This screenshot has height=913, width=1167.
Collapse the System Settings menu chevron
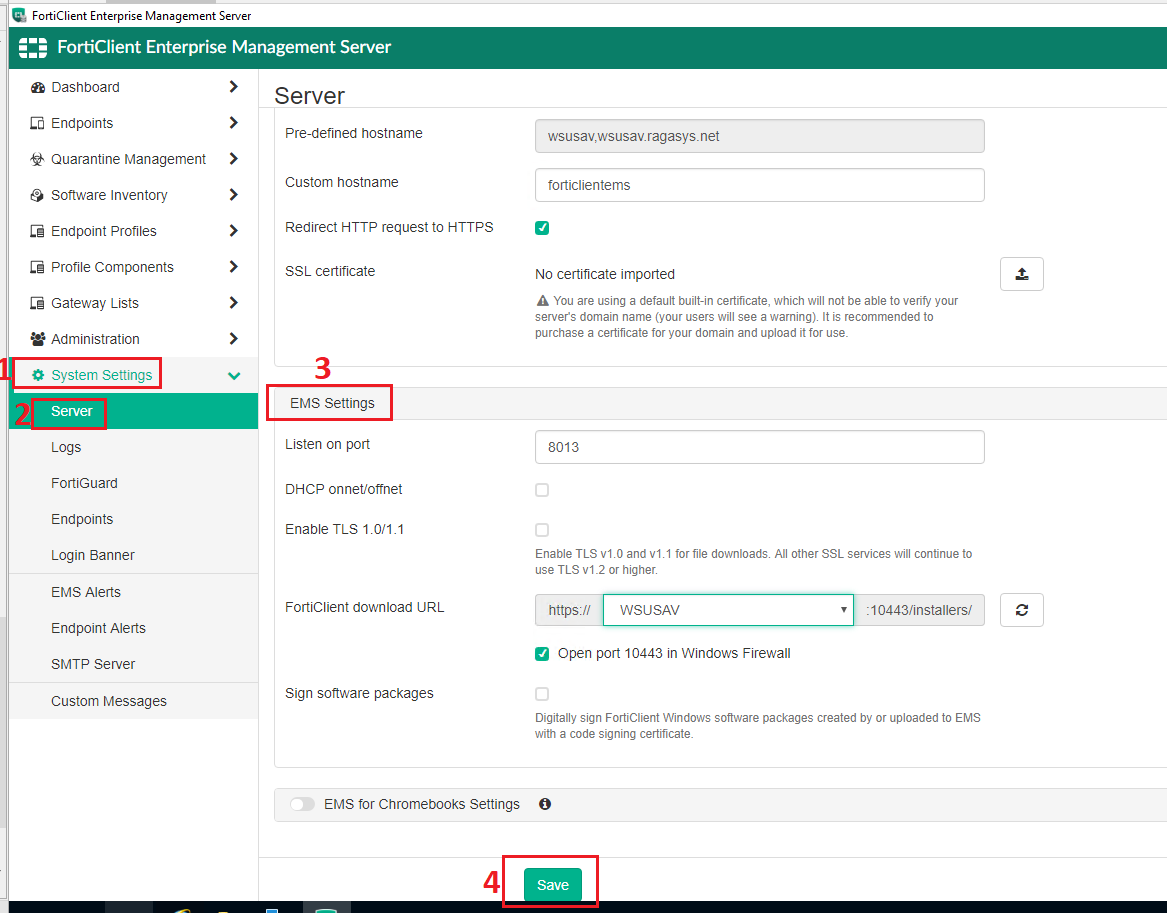[x=232, y=373]
